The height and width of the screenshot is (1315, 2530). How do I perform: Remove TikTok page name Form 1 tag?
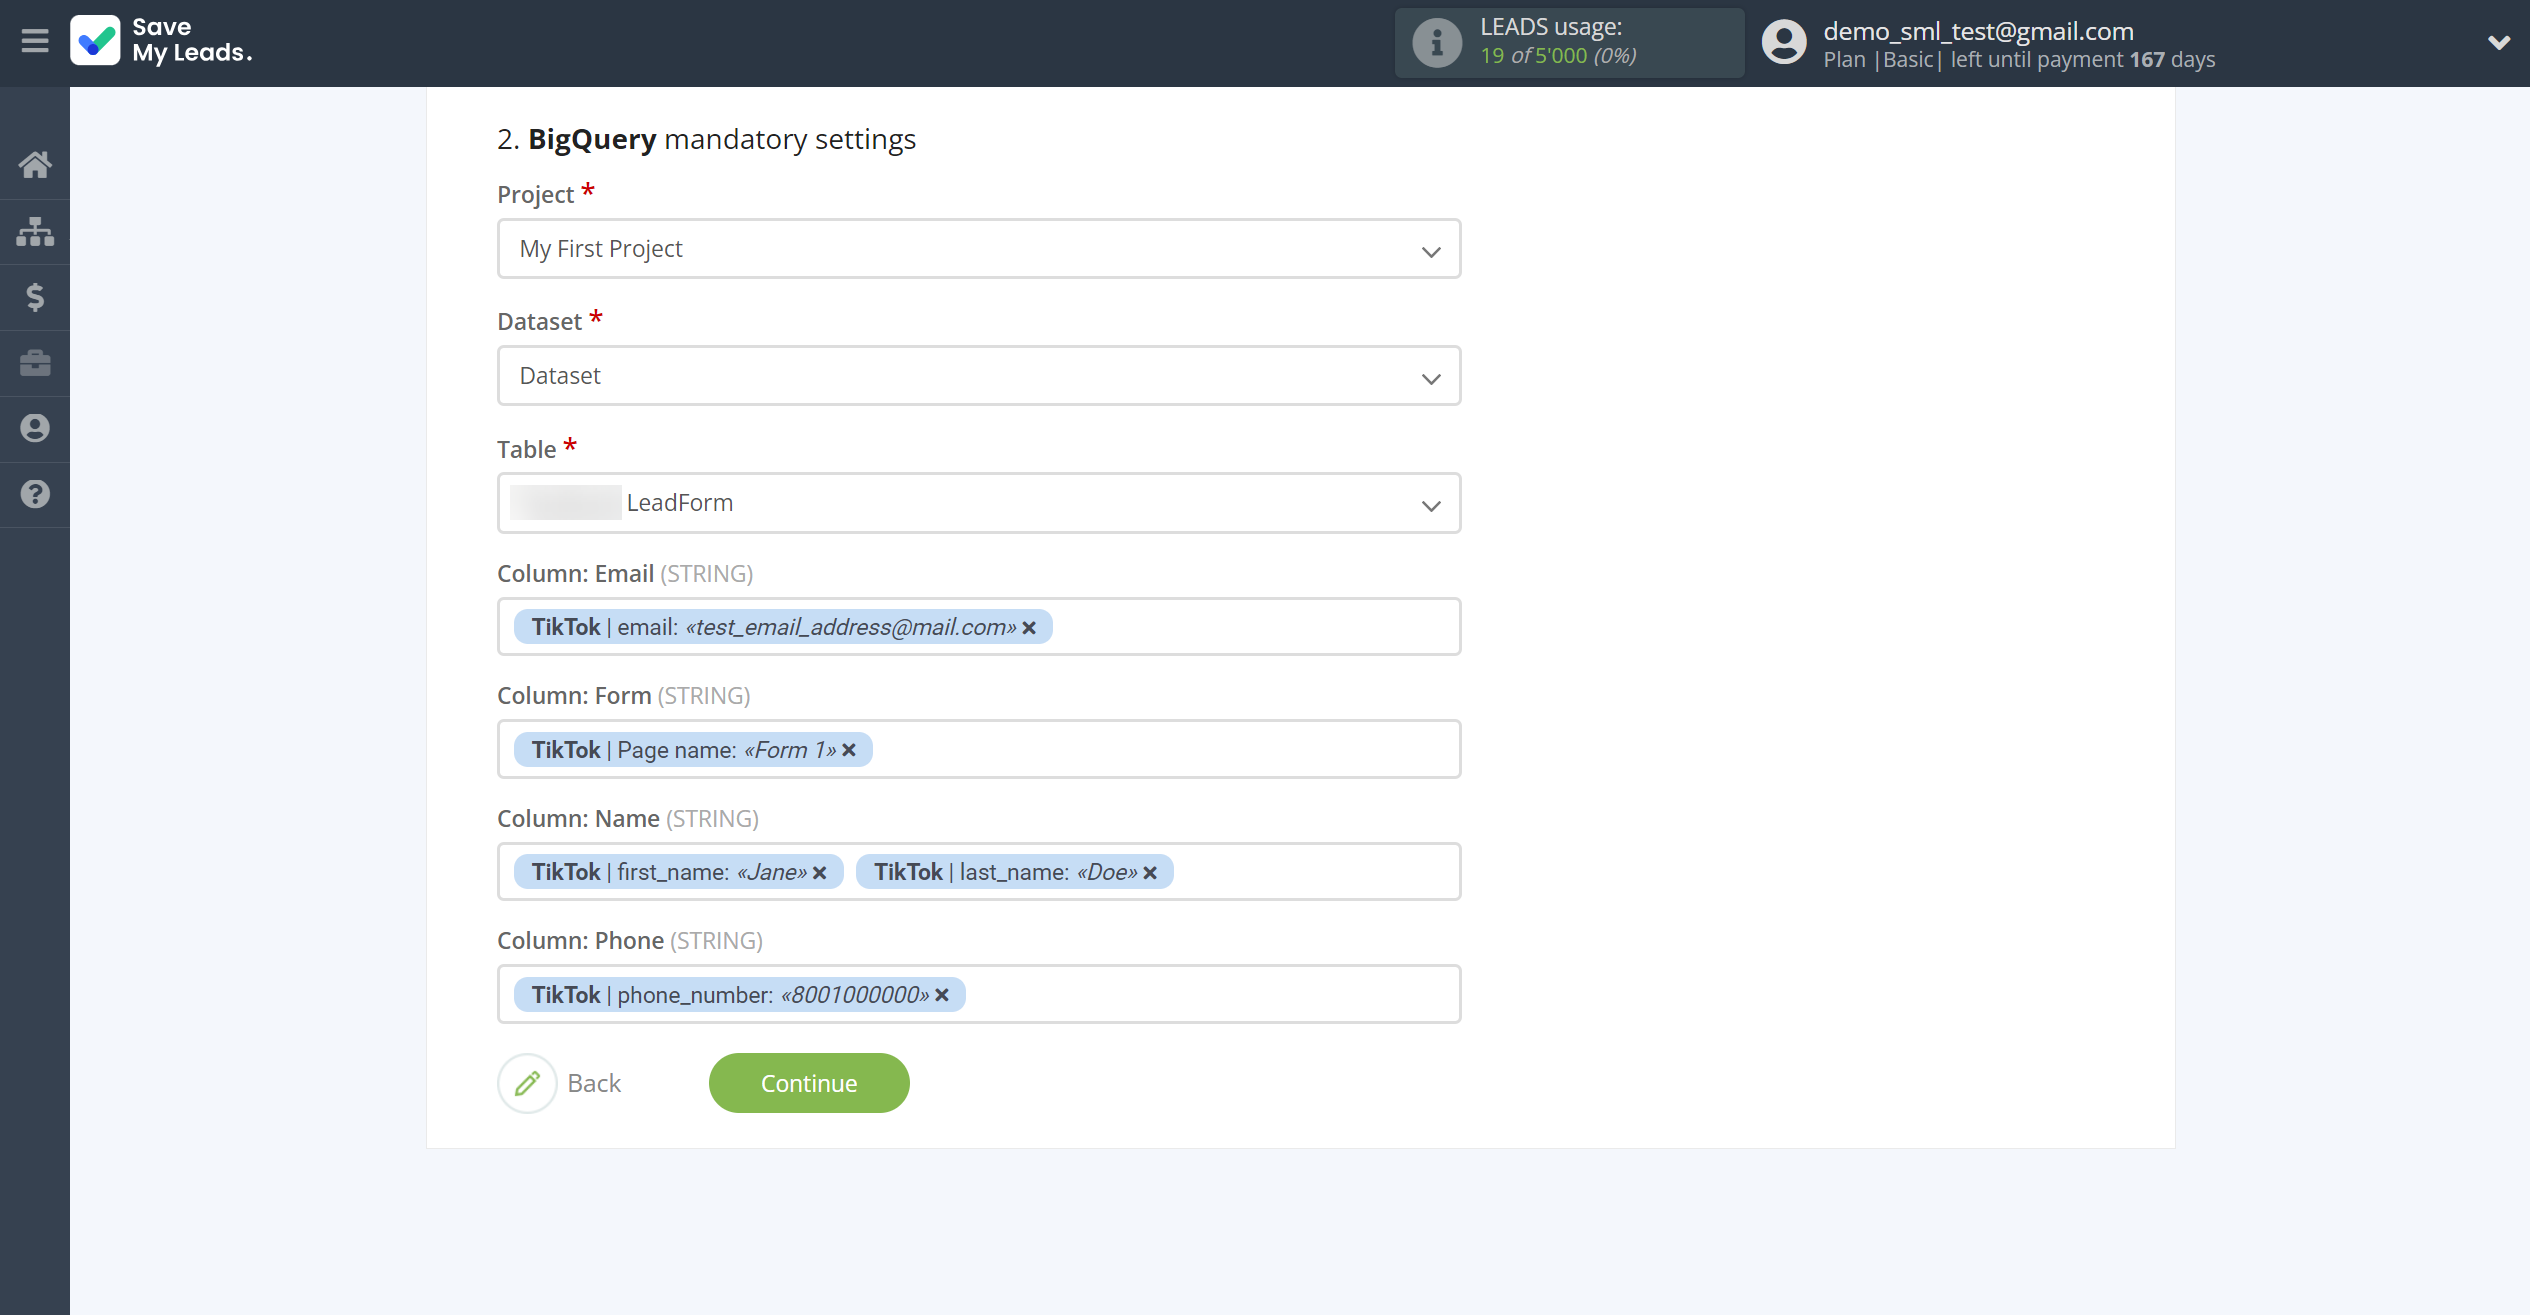tap(850, 750)
